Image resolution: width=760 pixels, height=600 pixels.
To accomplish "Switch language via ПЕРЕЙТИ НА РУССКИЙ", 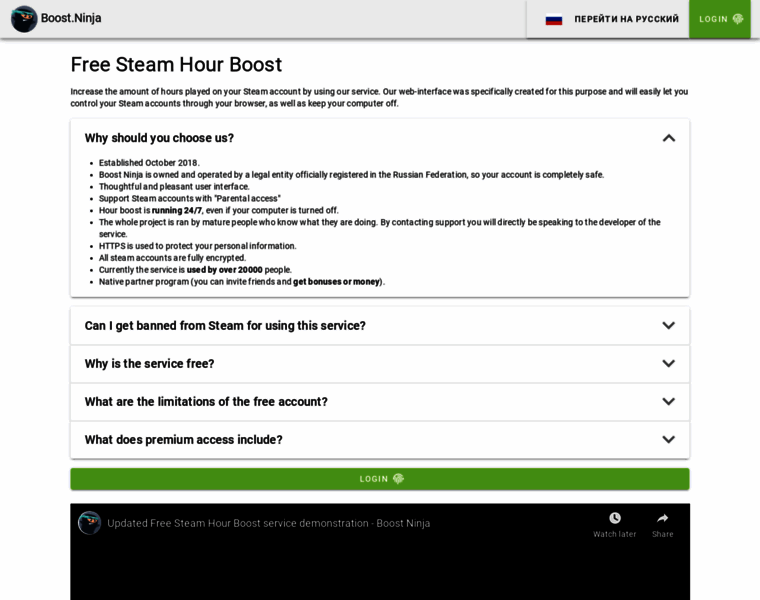I will tap(626, 19).
